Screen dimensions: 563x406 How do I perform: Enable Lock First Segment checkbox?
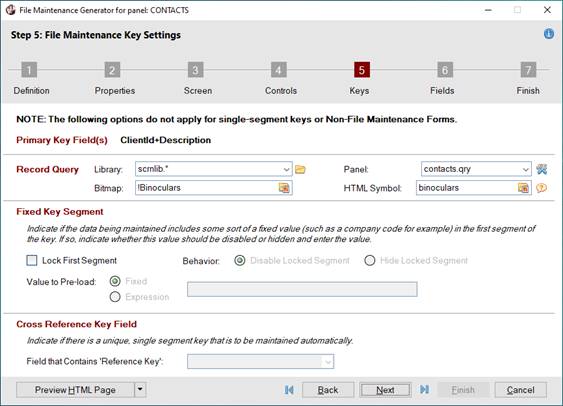pyautogui.click(x=32, y=260)
